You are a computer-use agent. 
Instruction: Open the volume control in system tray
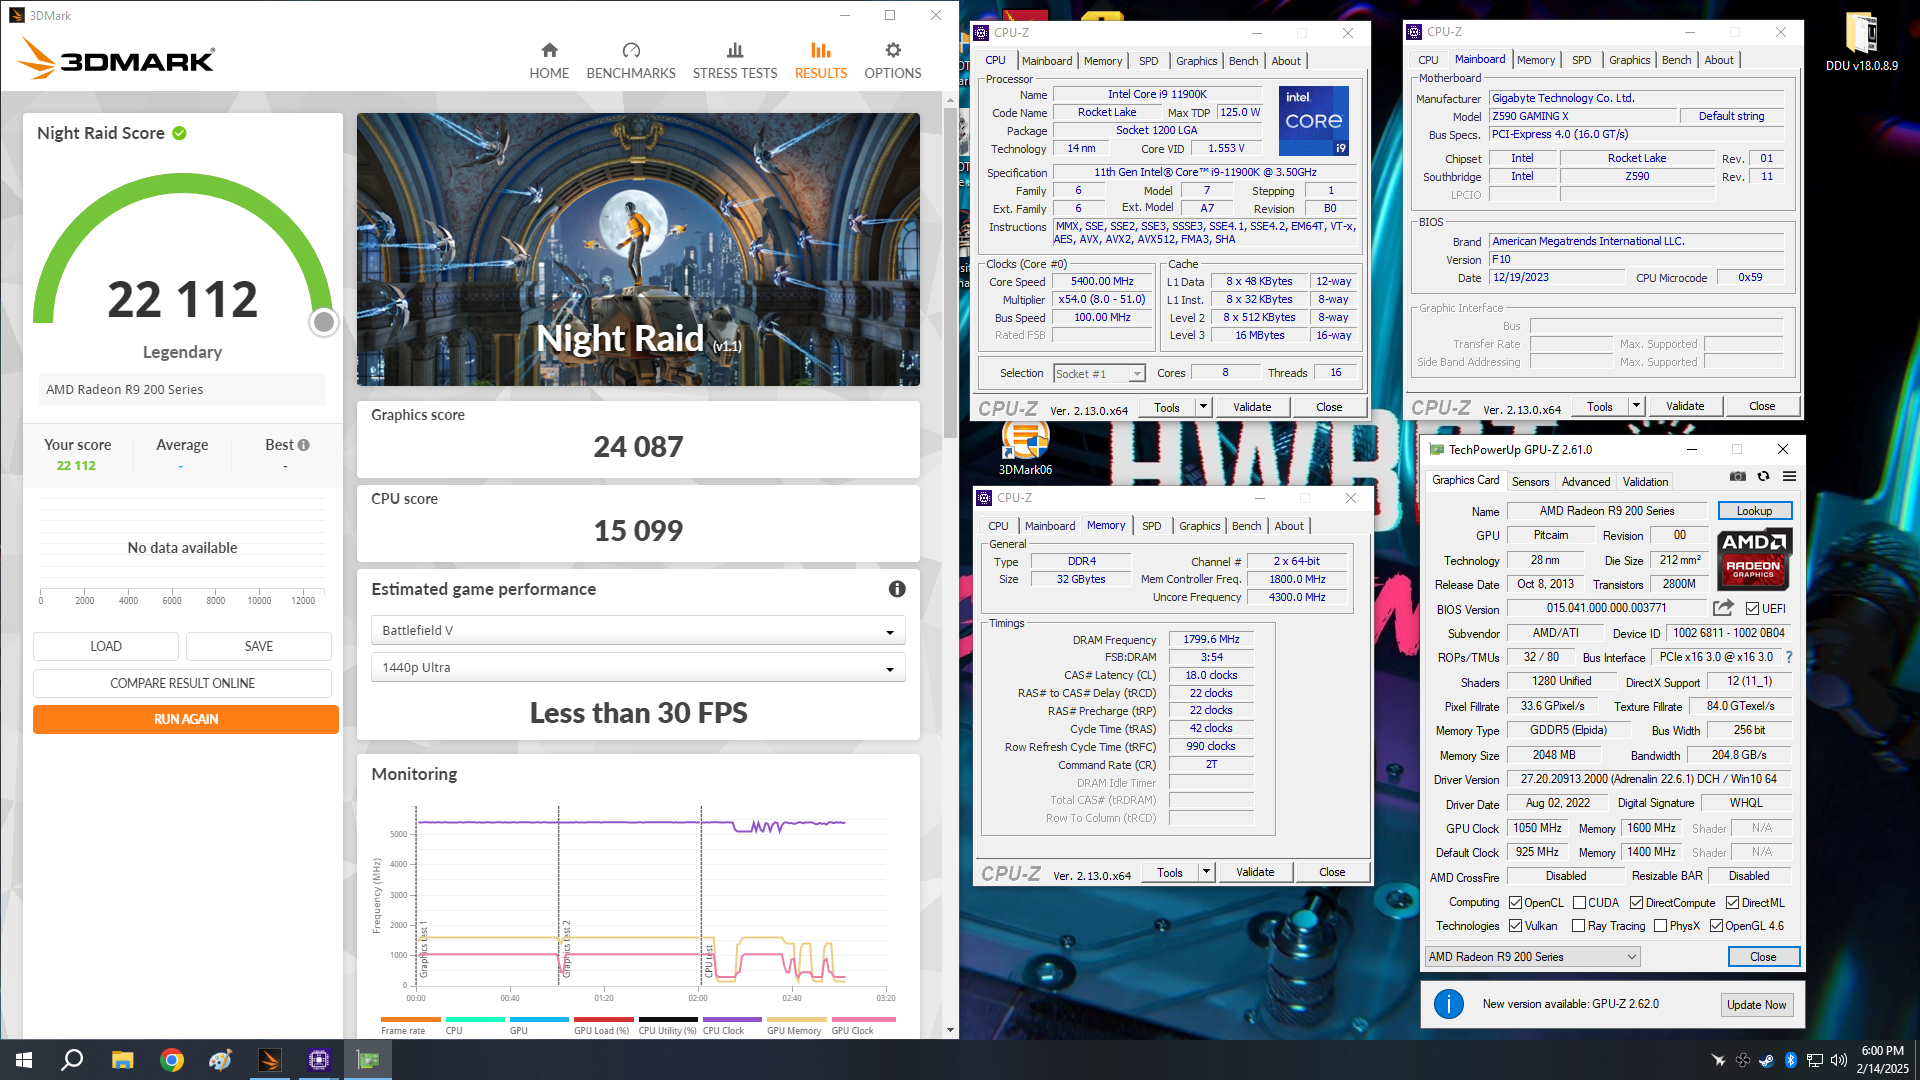coord(1838,1060)
